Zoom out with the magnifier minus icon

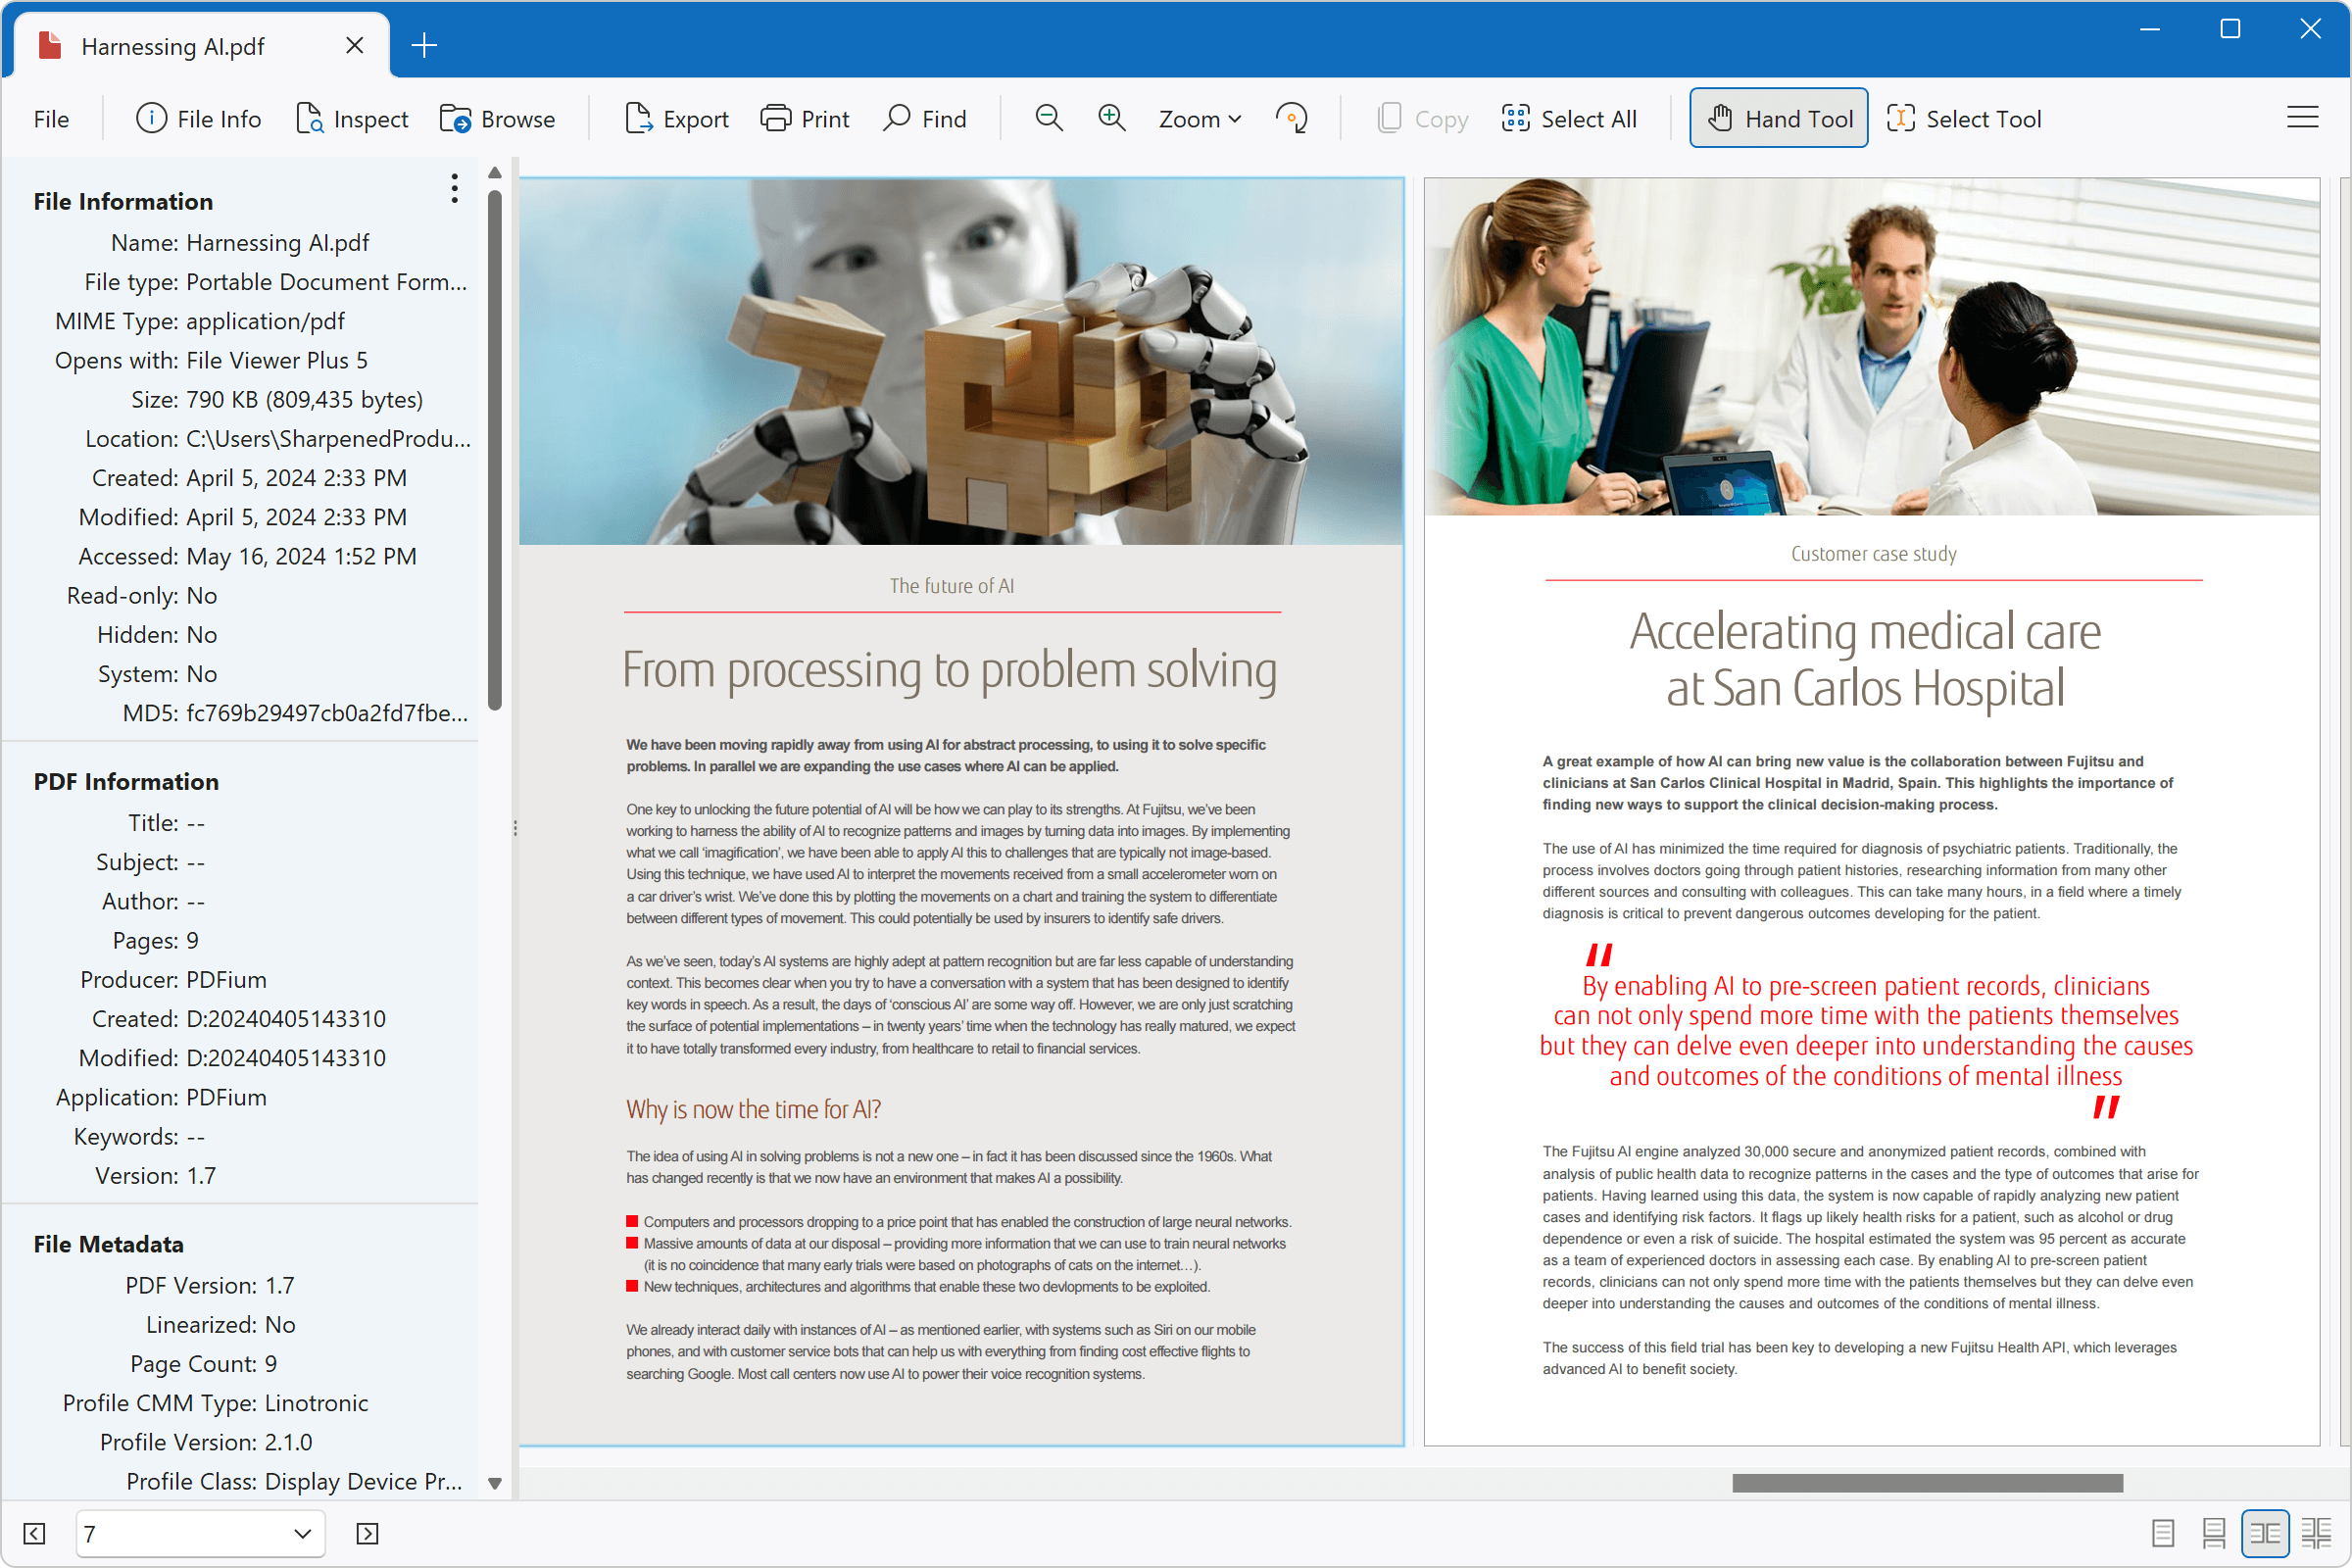tap(1048, 117)
